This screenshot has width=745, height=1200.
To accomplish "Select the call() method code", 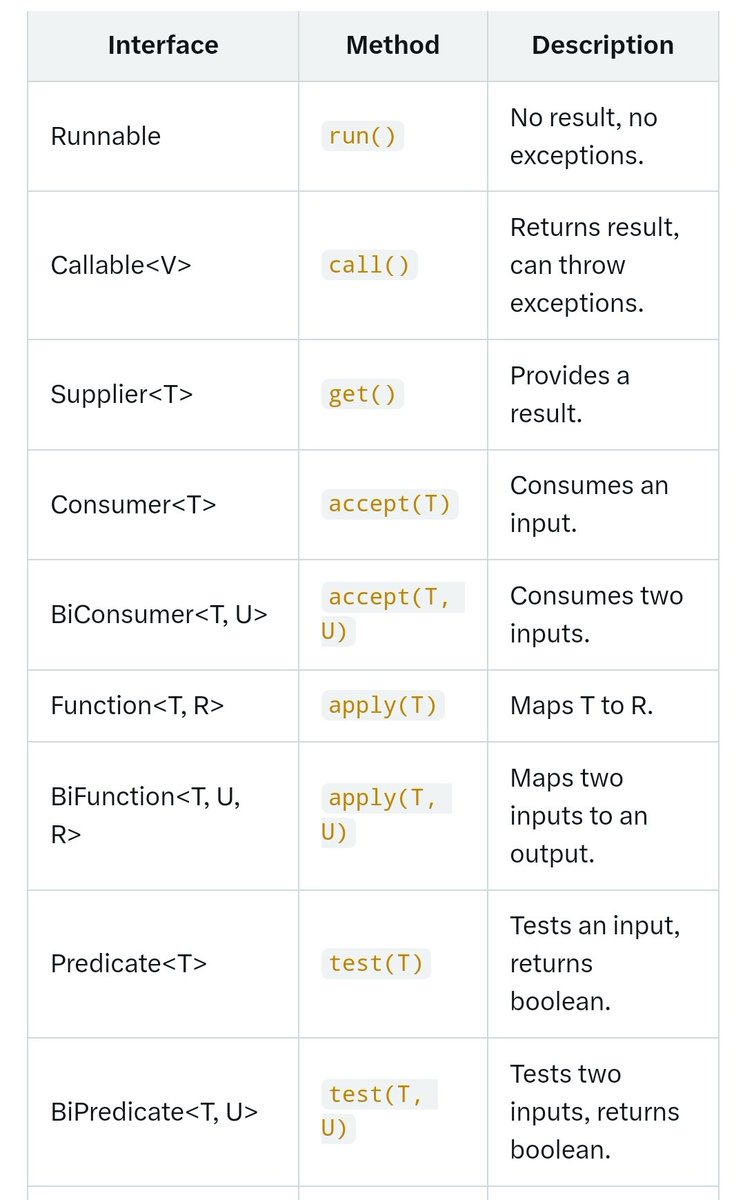I will [369, 265].
